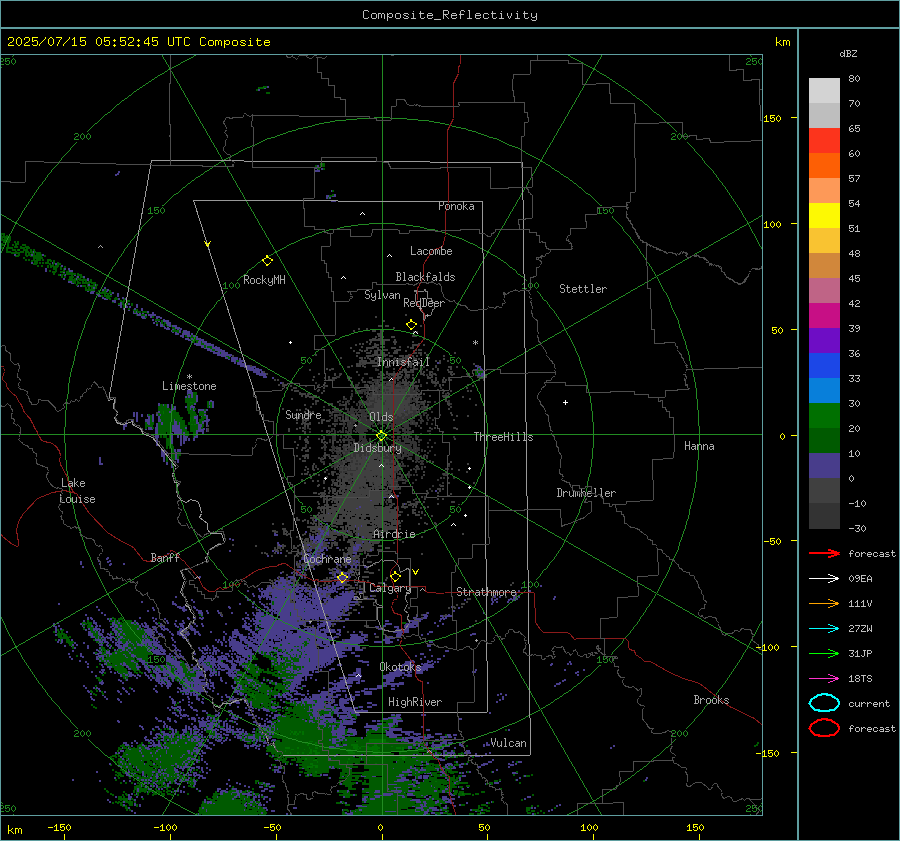900x841 pixels.
Task: Select the top light gray 80 dBZ swatch
Action: tap(824, 90)
